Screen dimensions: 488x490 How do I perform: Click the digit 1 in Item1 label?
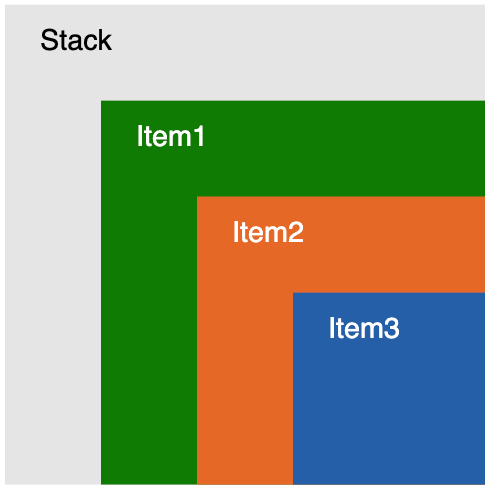[199, 136]
